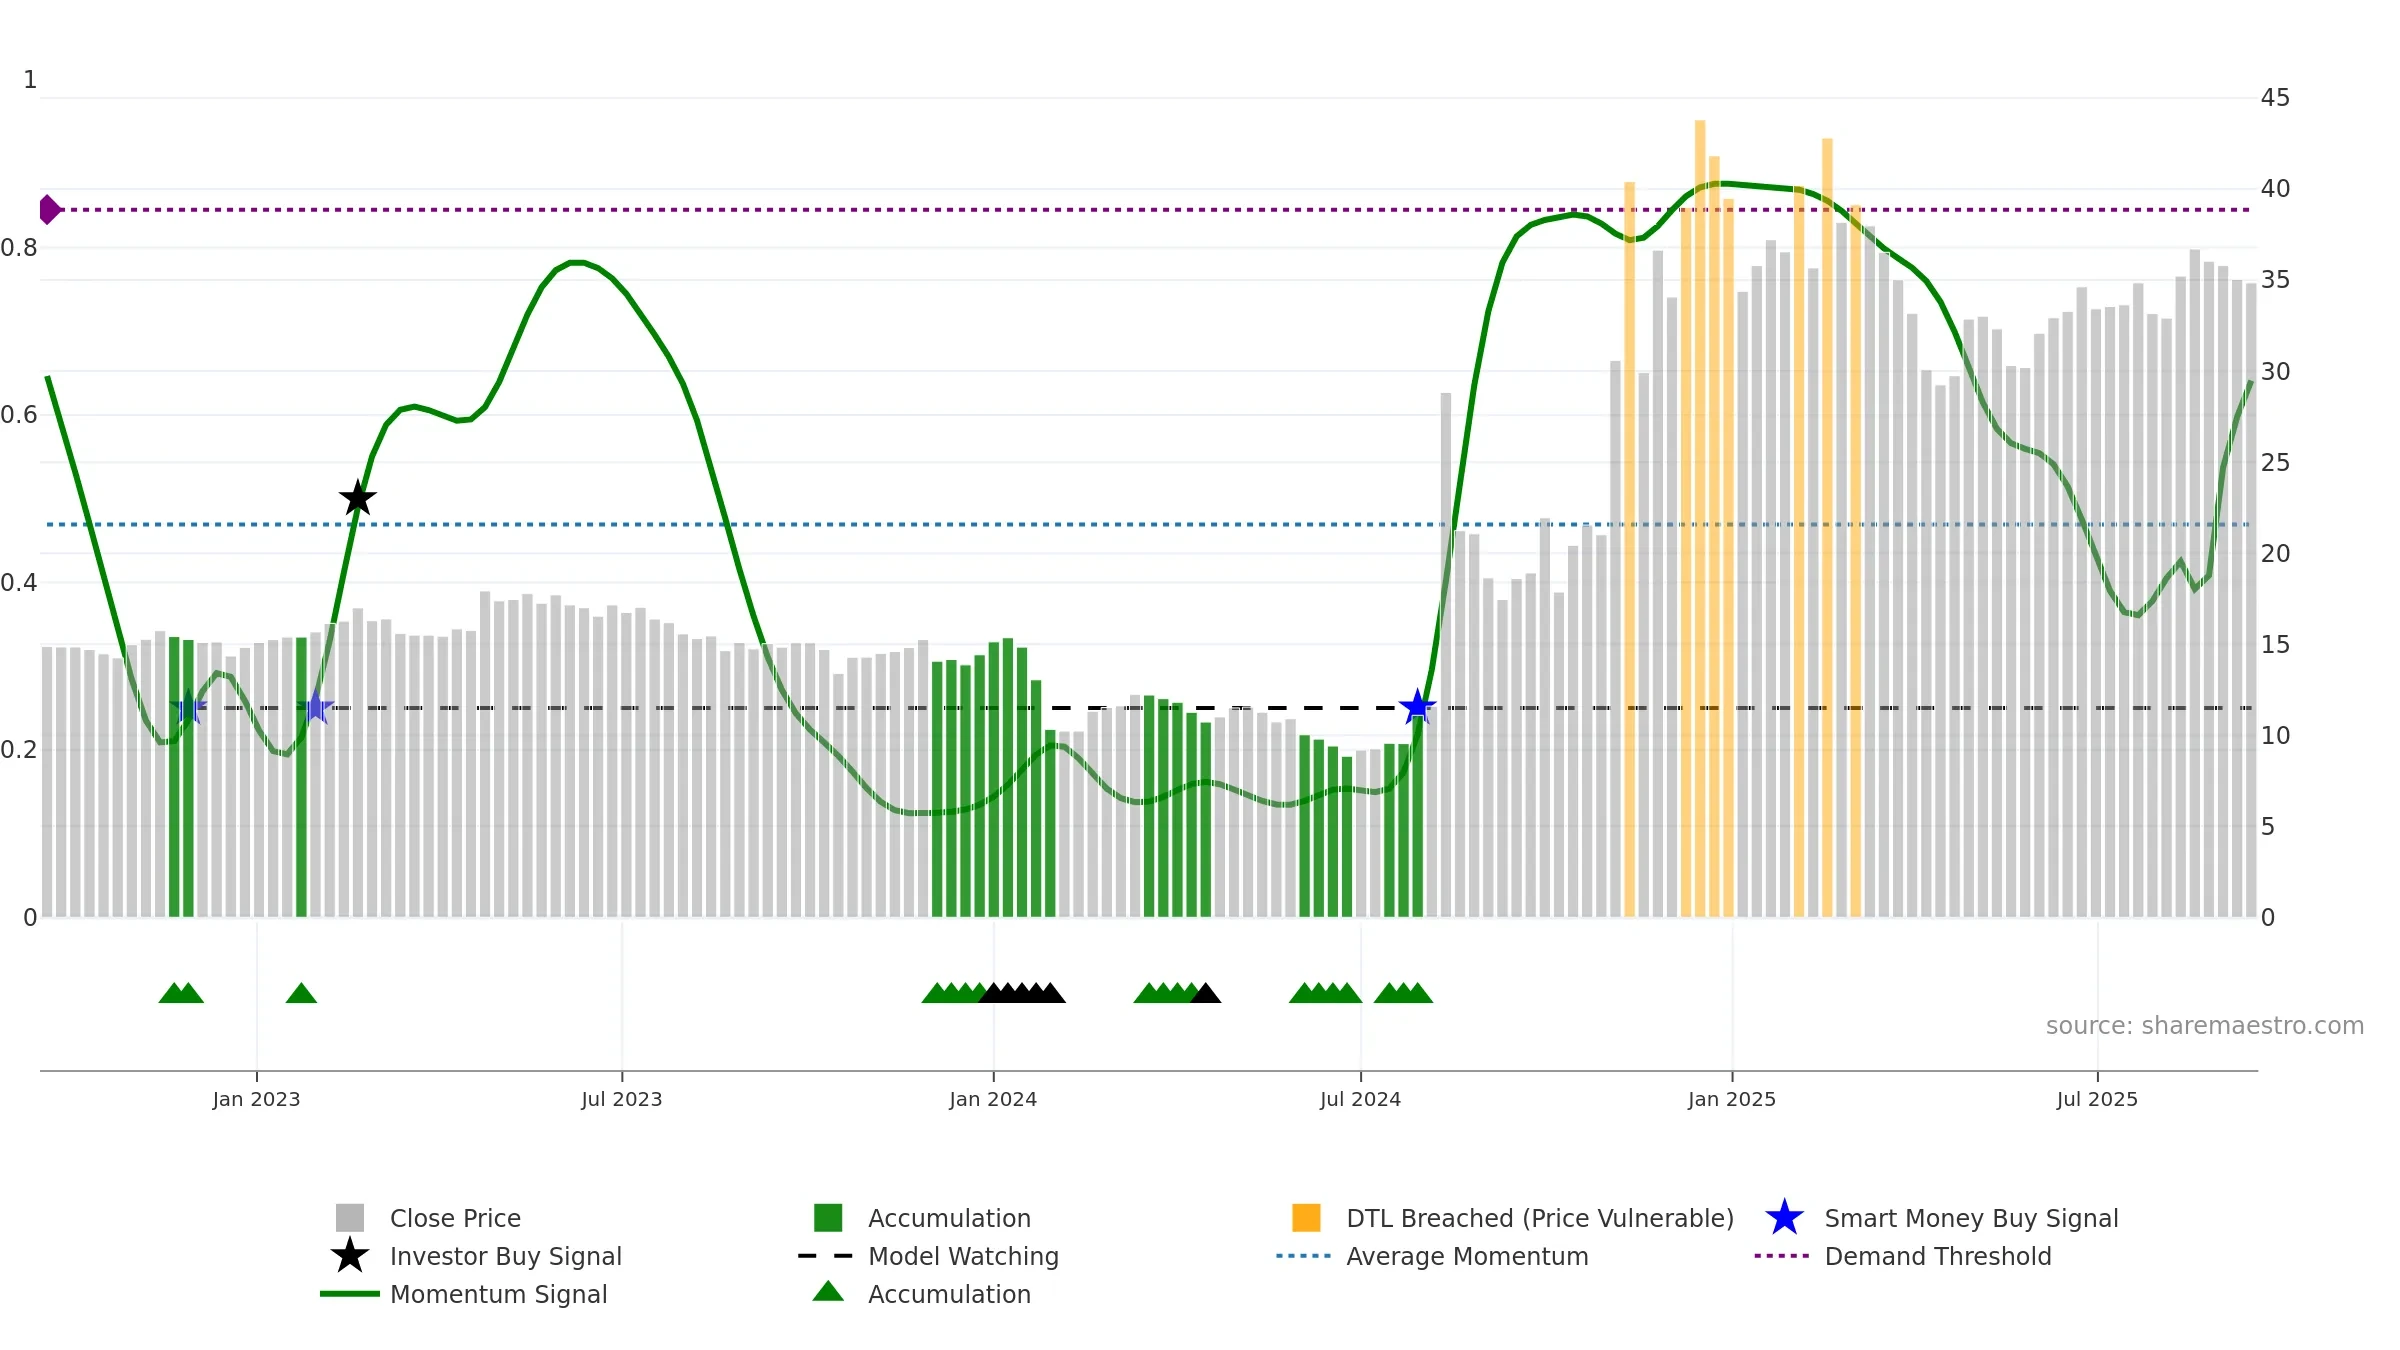Click the lone green accumulation triangle after Jan 2023
This screenshot has height=1350, width=2400.
click(x=301, y=993)
